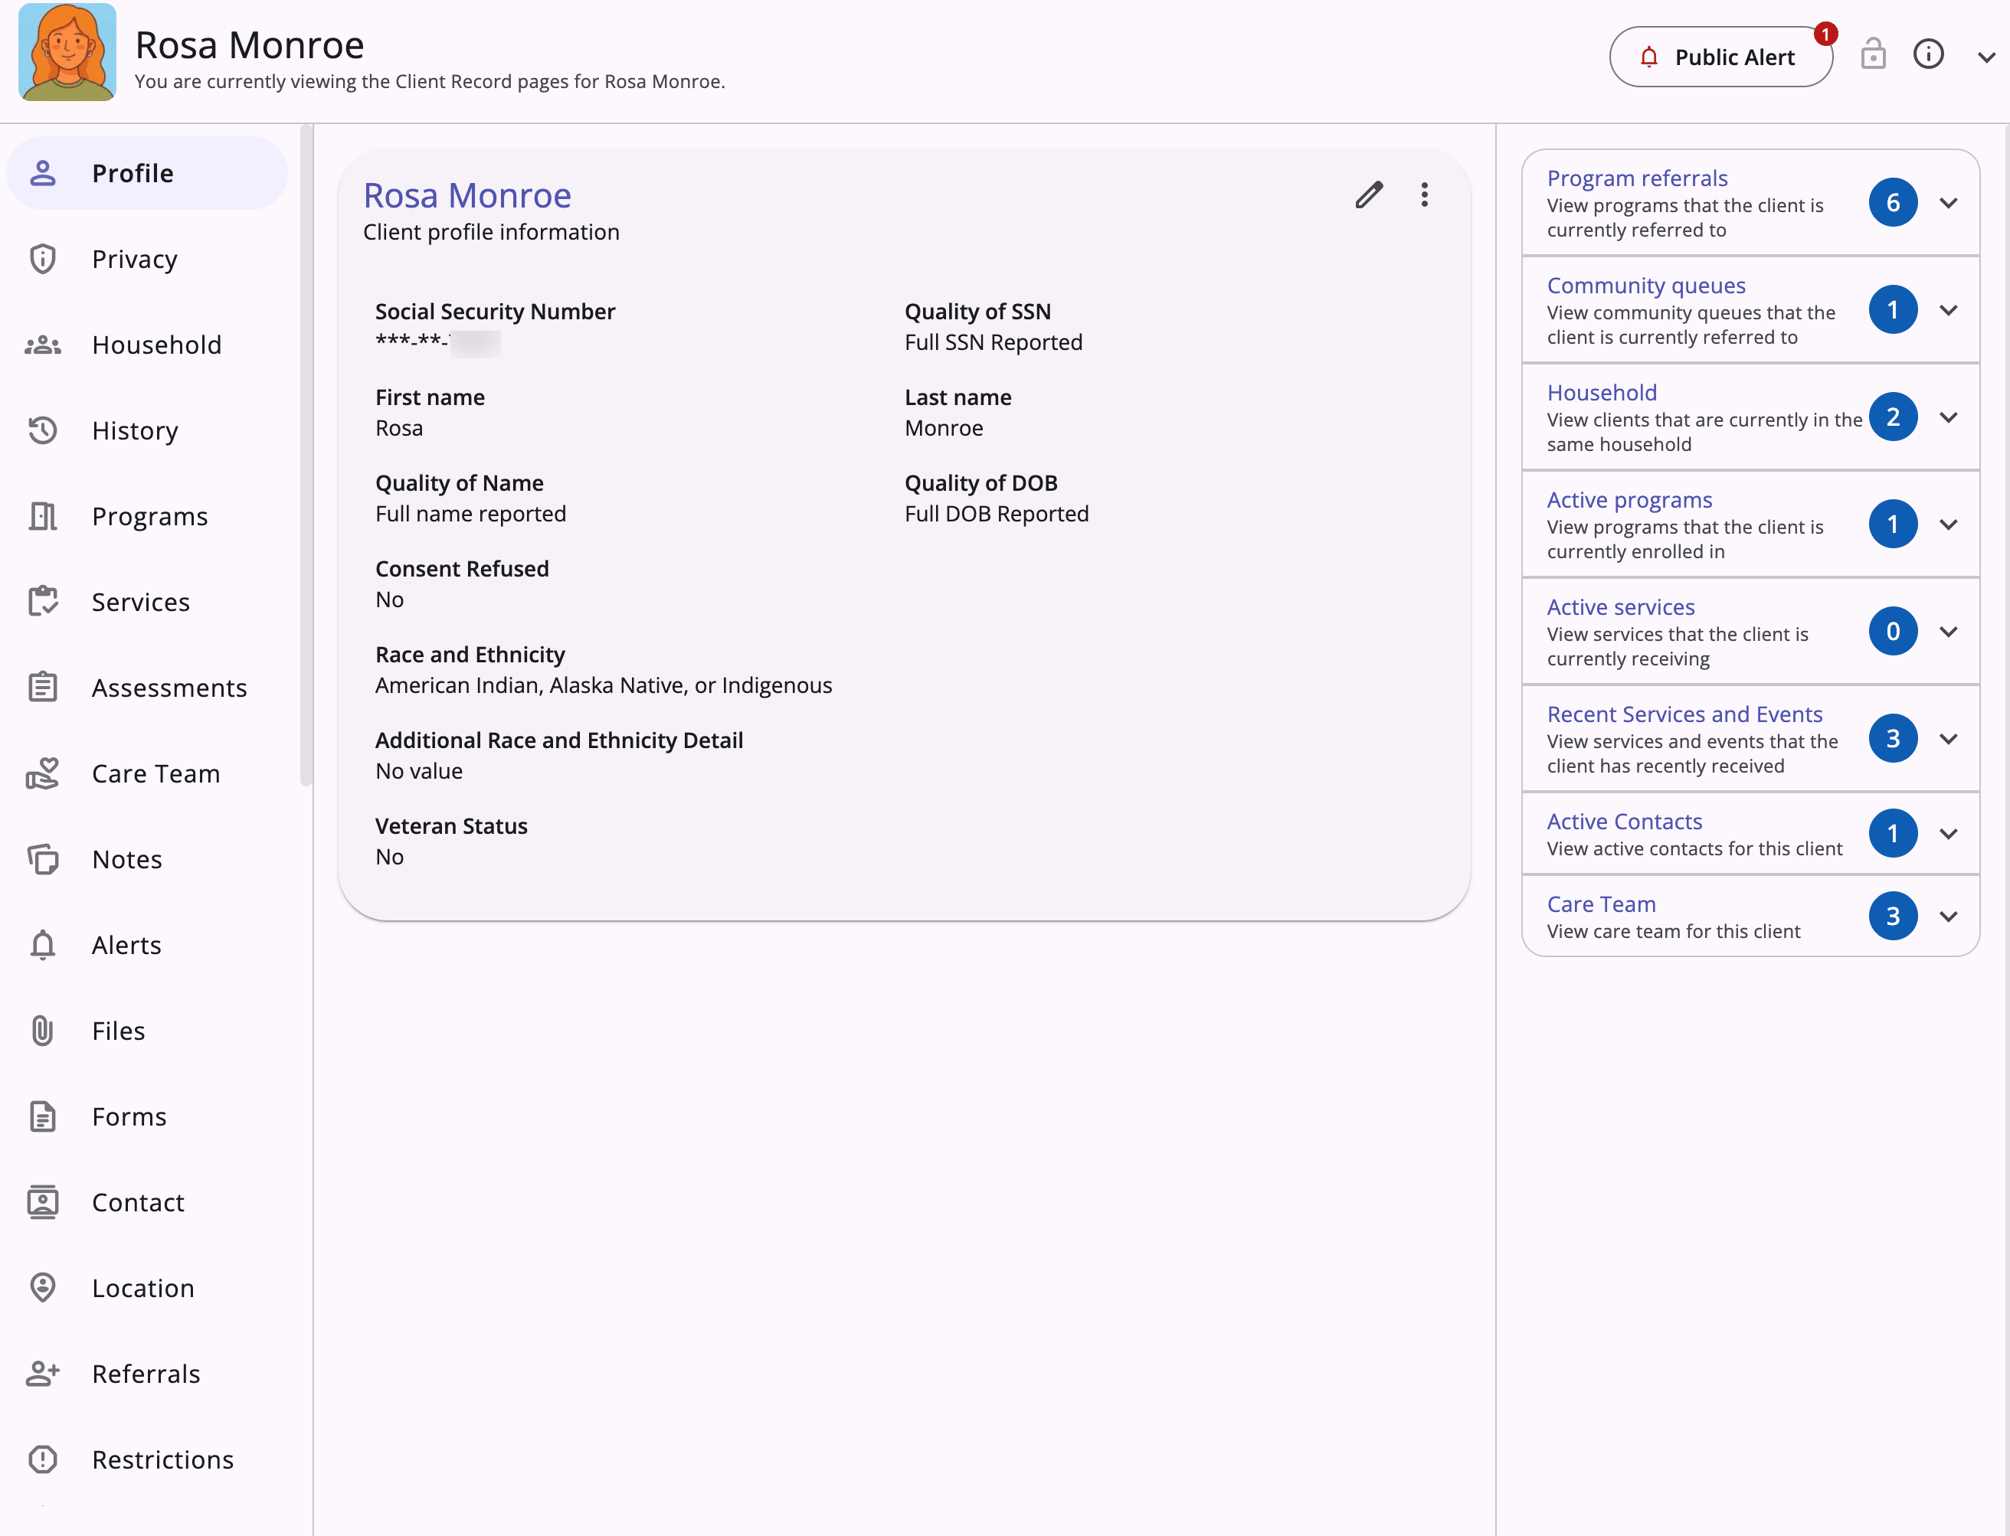Viewport: 2010px width, 1536px height.
Task: Click the Program referrals count badge 6
Action: 1892,203
